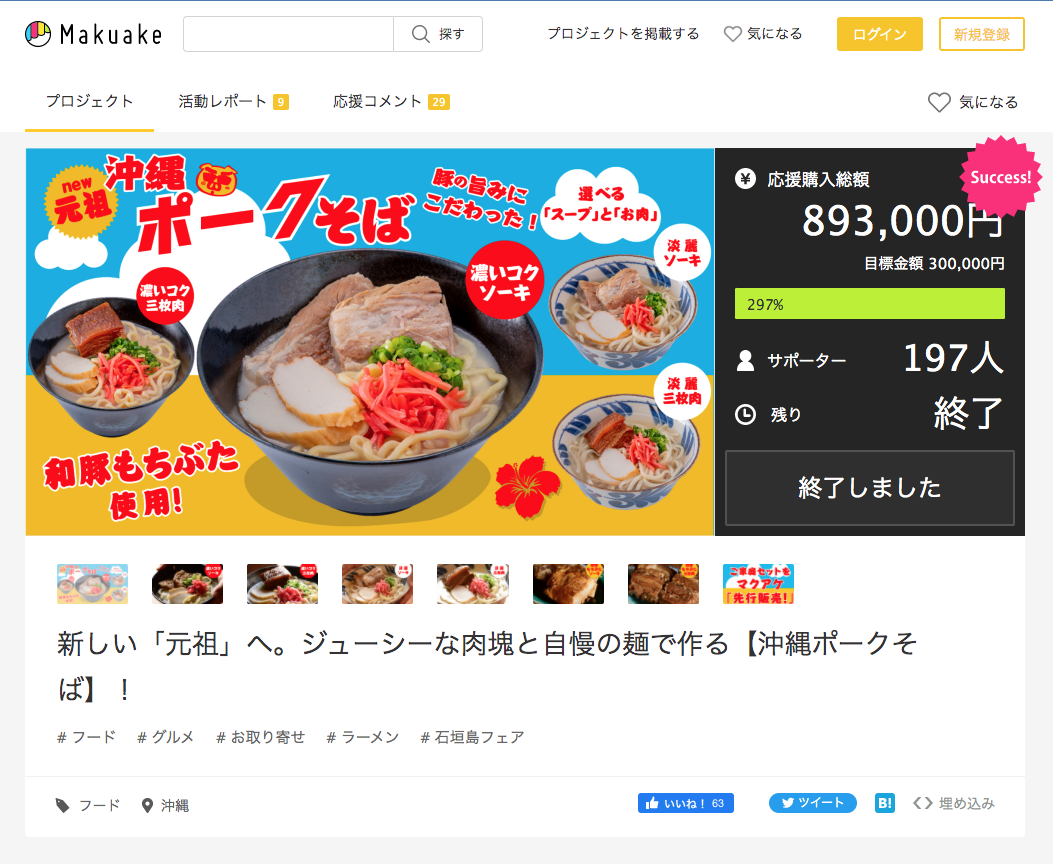This screenshot has height=864, width=1053.
Task: Click the 沖縄 location pin link
Action: tap(165, 805)
